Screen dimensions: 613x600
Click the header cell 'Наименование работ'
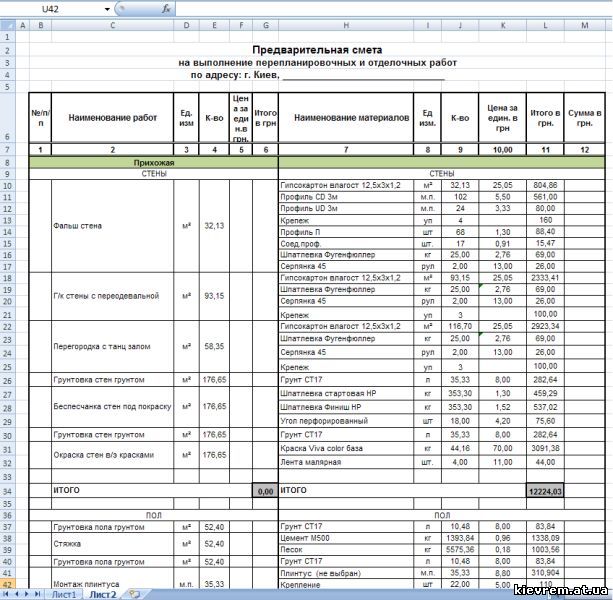click(113, 118)
